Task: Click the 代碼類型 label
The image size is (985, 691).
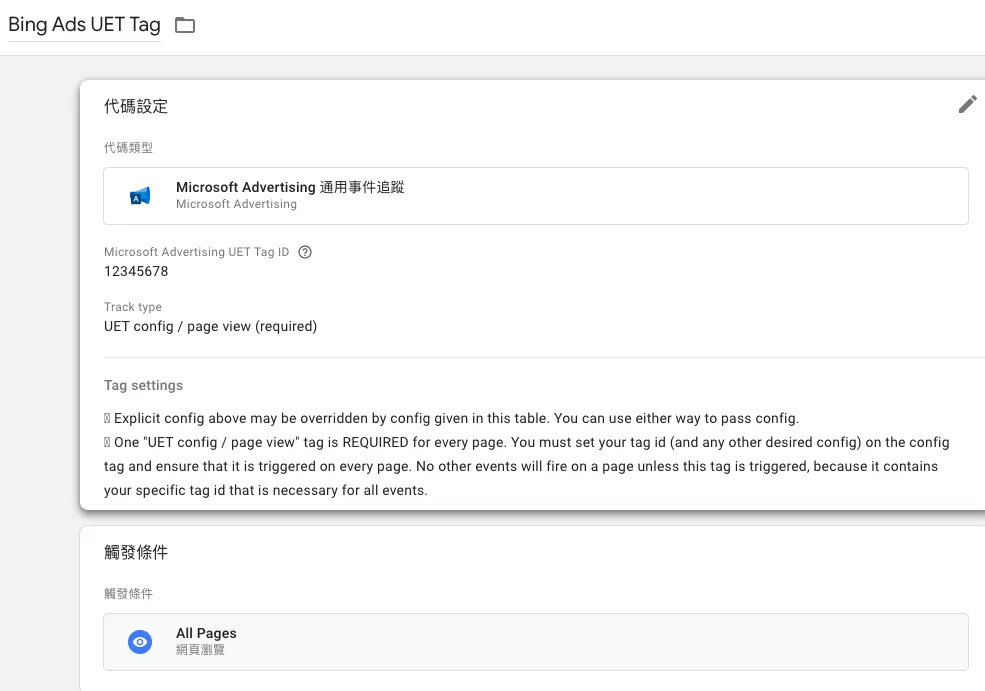Action: click(x=128, y=148)
